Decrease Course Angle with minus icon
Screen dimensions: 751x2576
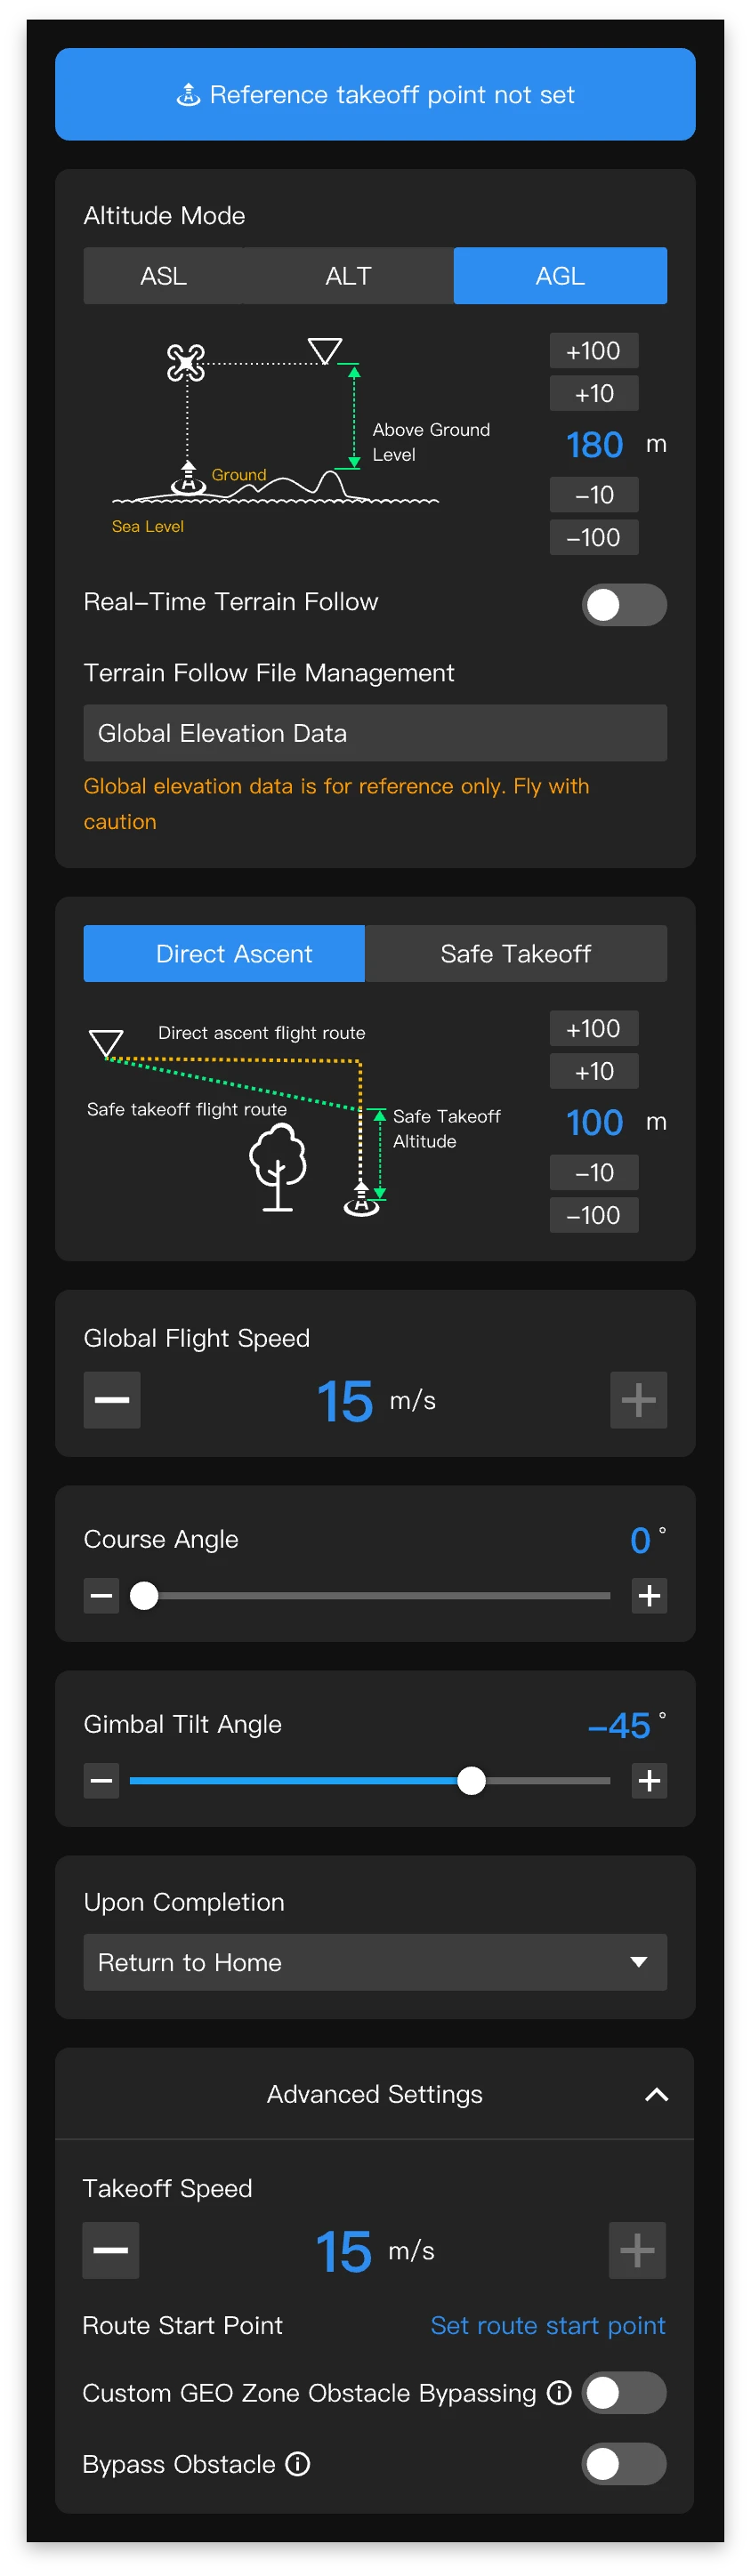(x=101, y=1596)
